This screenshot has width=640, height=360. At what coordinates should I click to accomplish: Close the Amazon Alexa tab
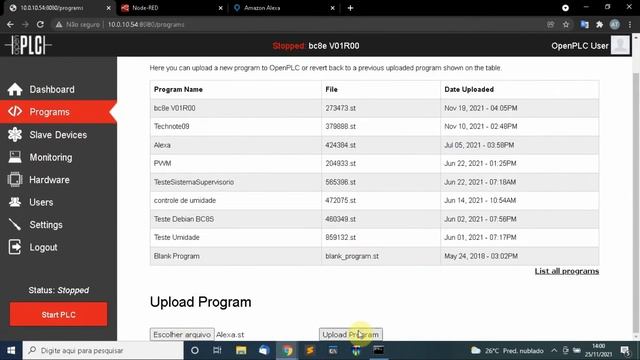click(332, 8)
